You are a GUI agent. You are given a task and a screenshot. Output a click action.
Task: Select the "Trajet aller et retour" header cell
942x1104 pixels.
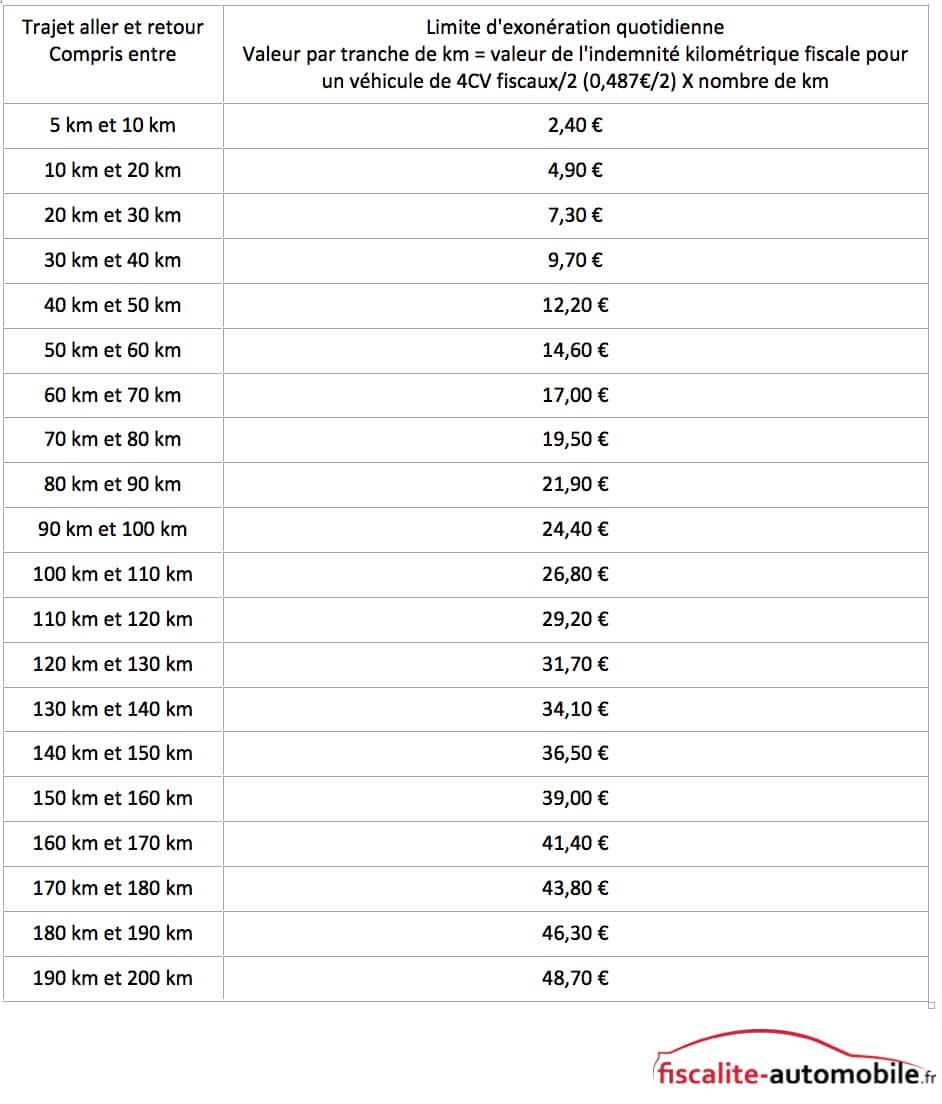(x=112, y=41)
